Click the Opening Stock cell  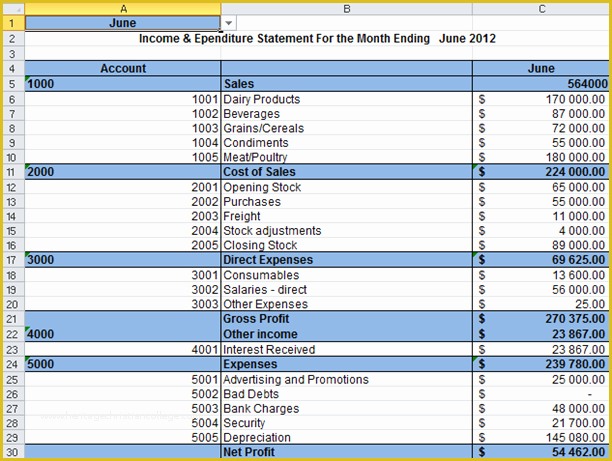point(347,187)
